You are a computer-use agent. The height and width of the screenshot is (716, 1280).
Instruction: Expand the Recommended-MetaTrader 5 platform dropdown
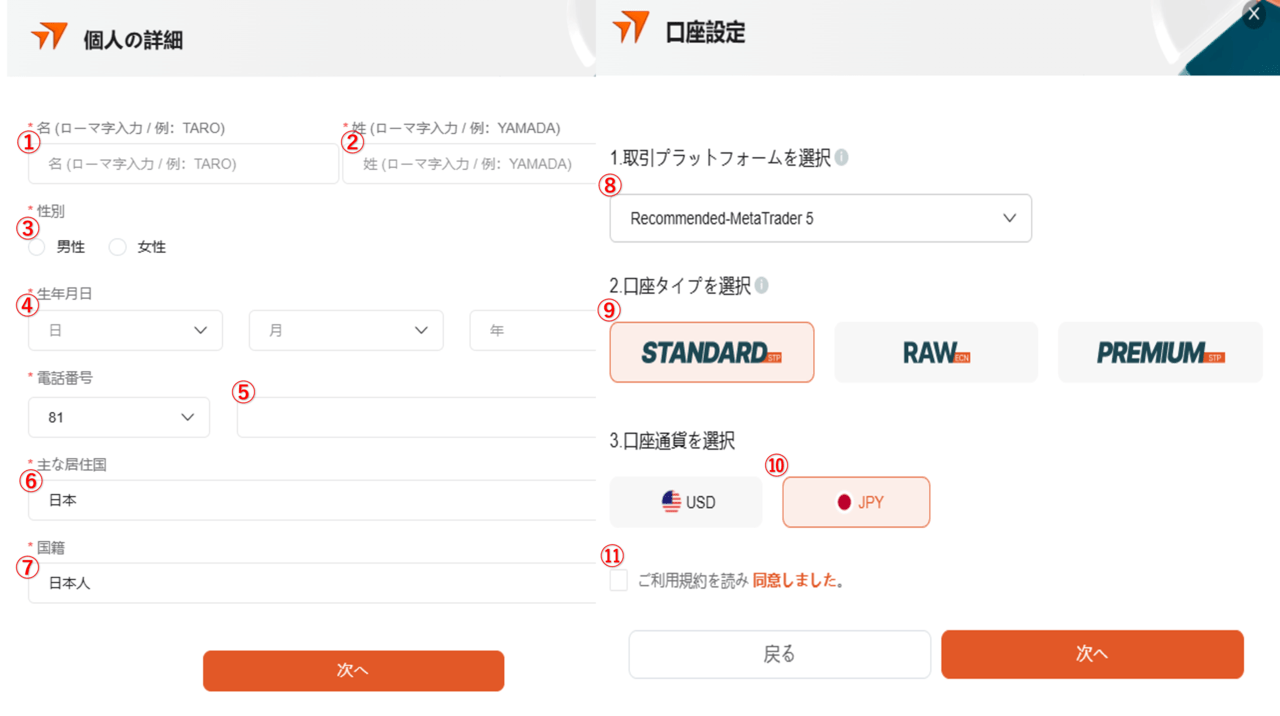pyautogui.click(x=821, y=218)
